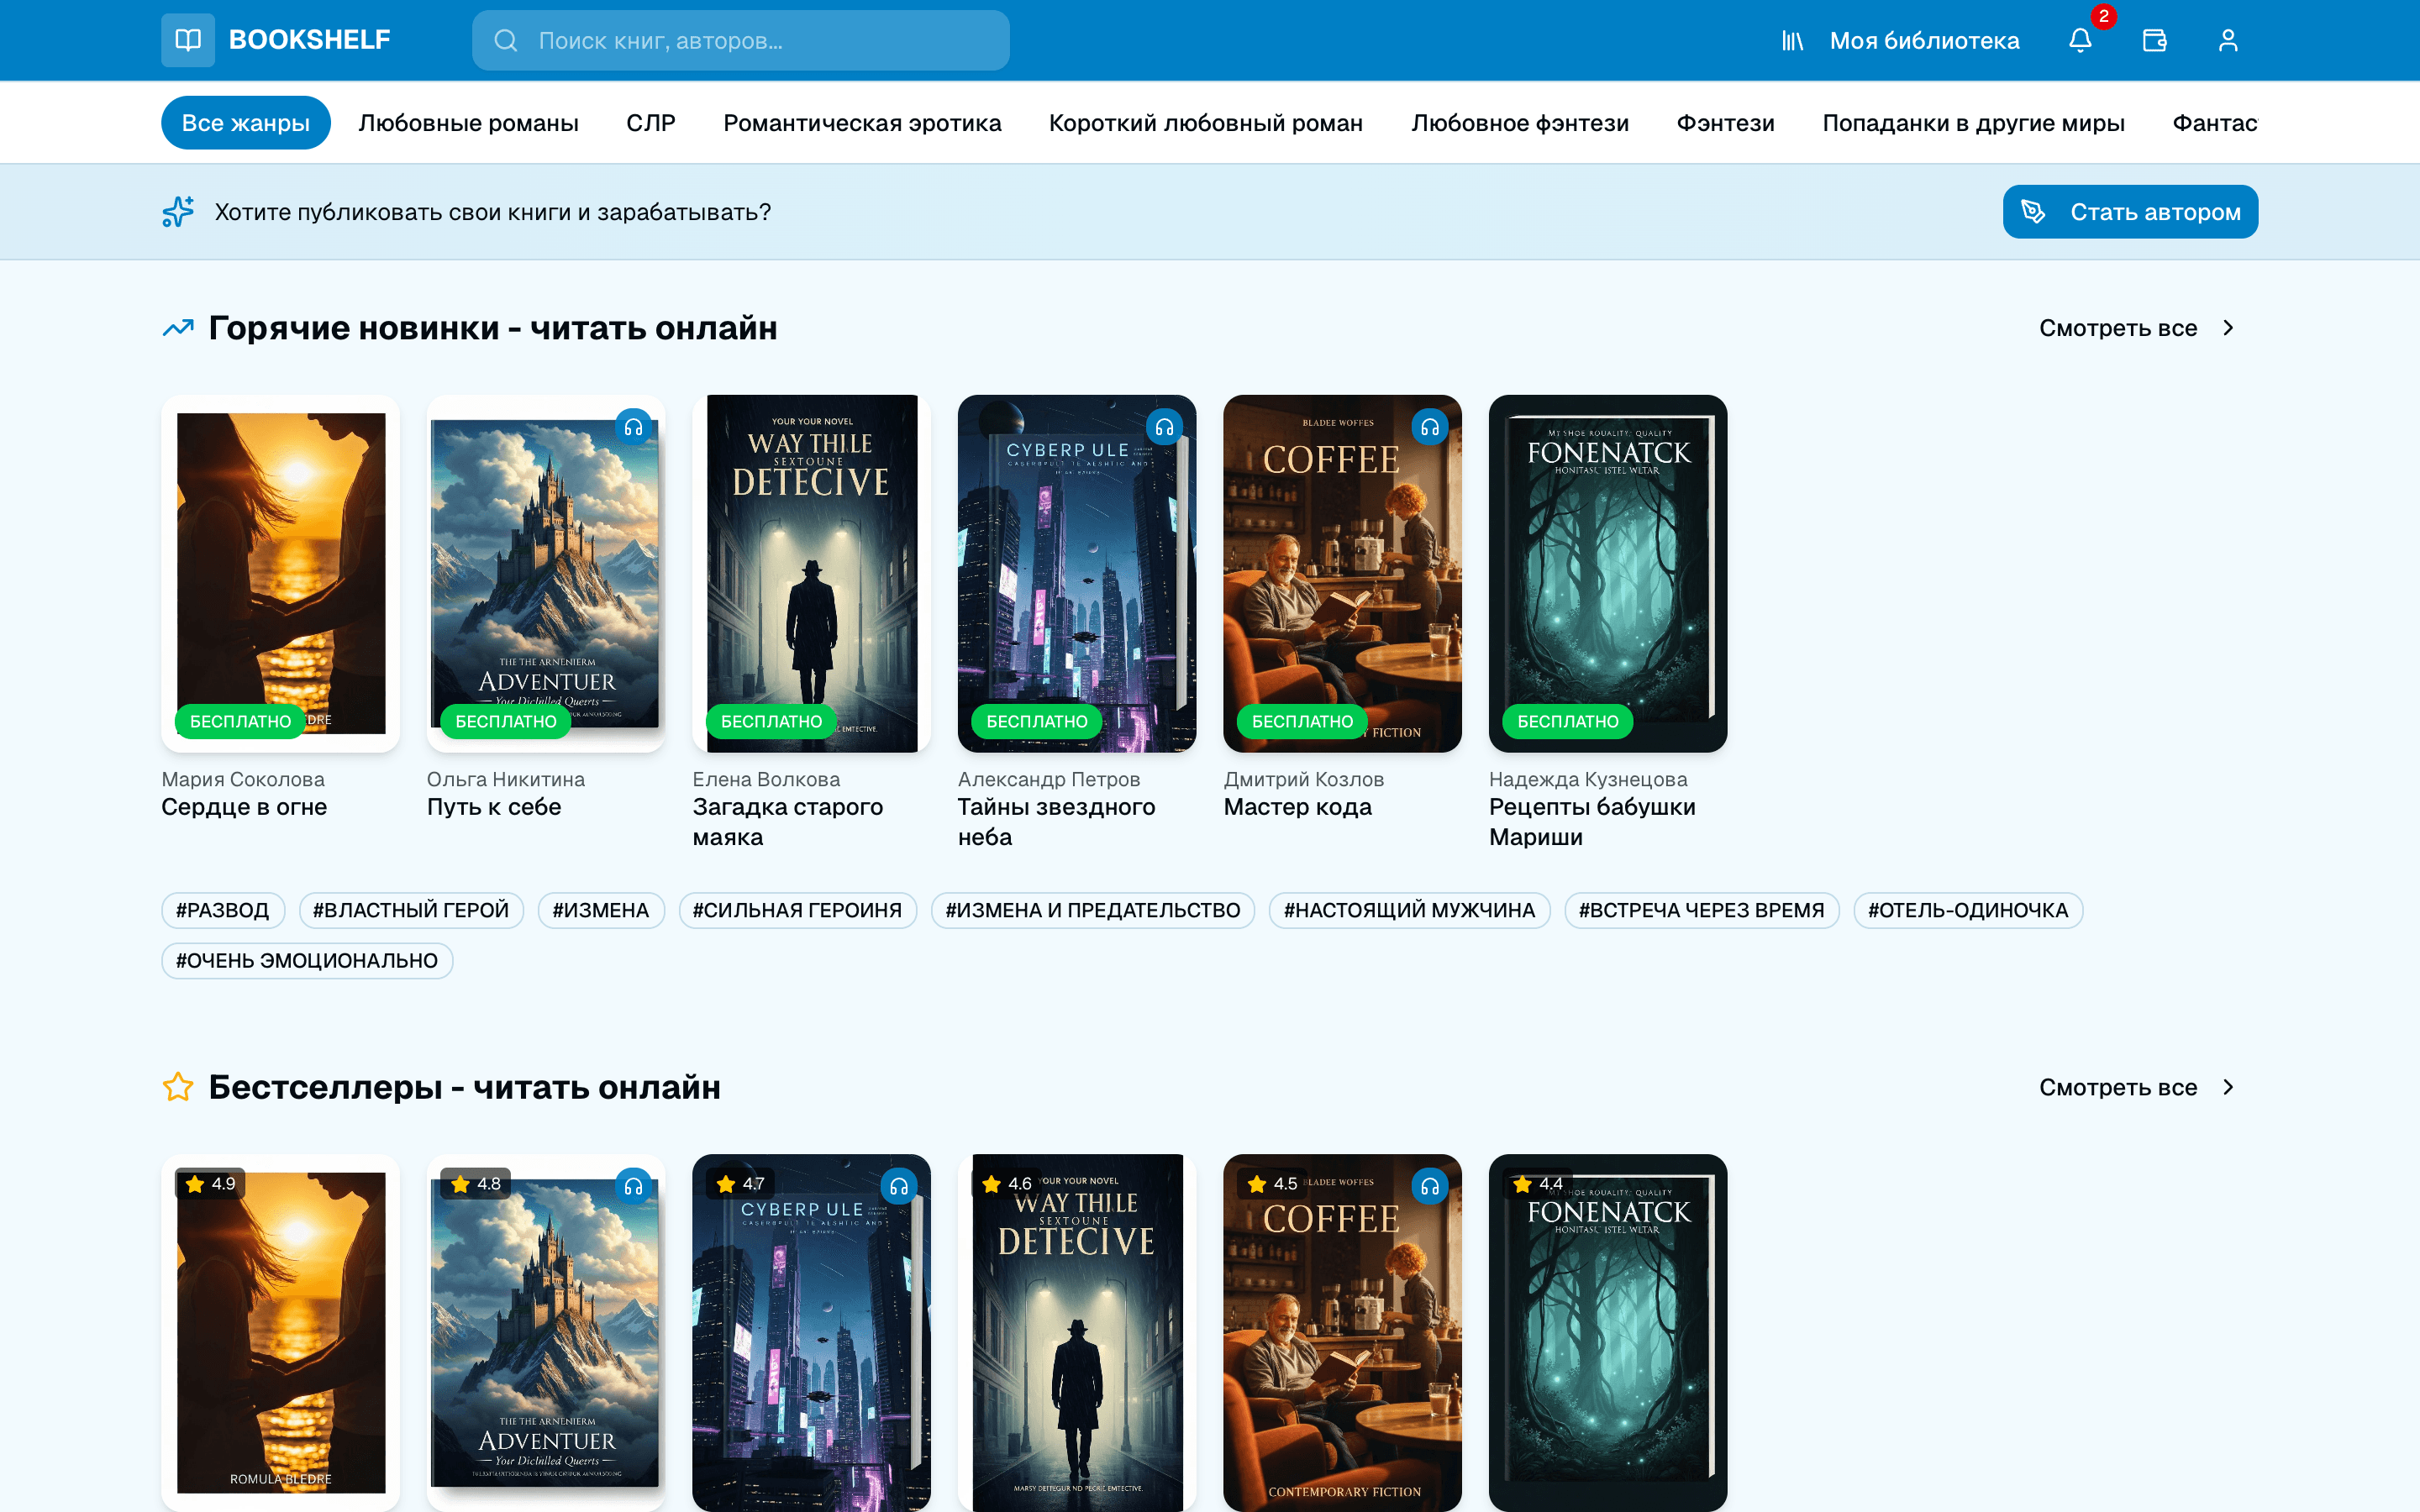2420x1512 pixels.
Task: Select the Все жанры tab
Action: click(246, 123)
